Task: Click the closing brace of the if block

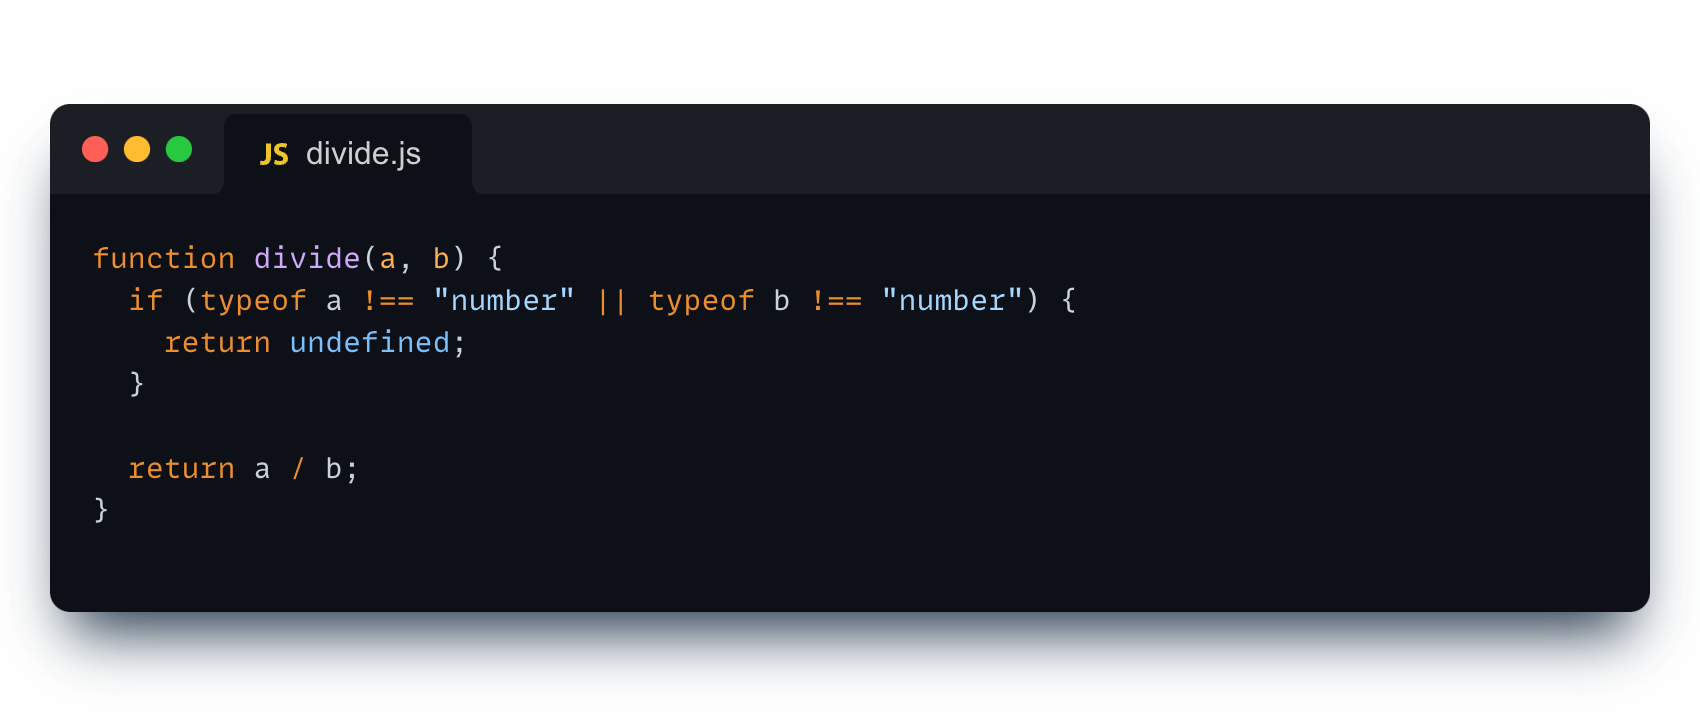Action: tap(137, 384)
